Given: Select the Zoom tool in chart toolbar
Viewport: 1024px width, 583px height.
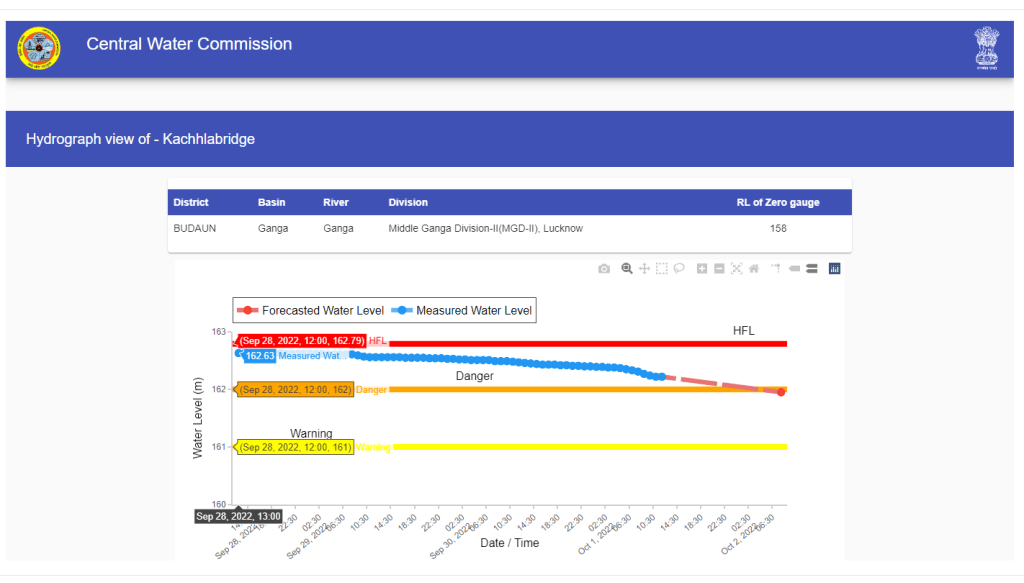Looking at the screenshot, I should point(627,268).
